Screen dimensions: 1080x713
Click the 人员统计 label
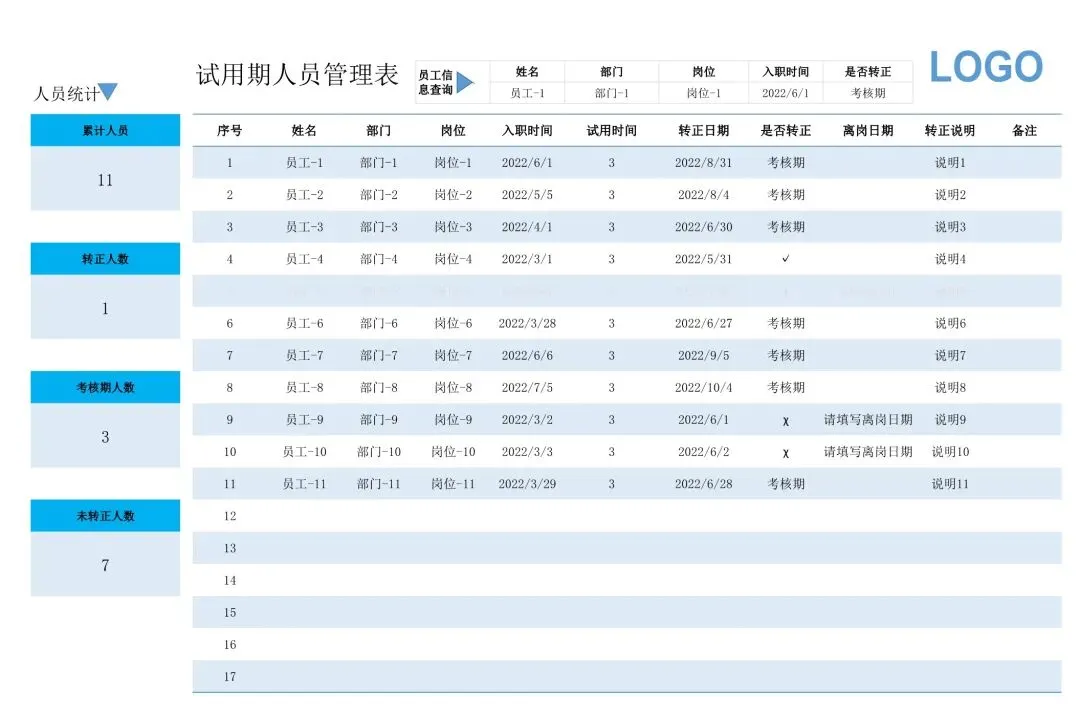tap(66, 94)
